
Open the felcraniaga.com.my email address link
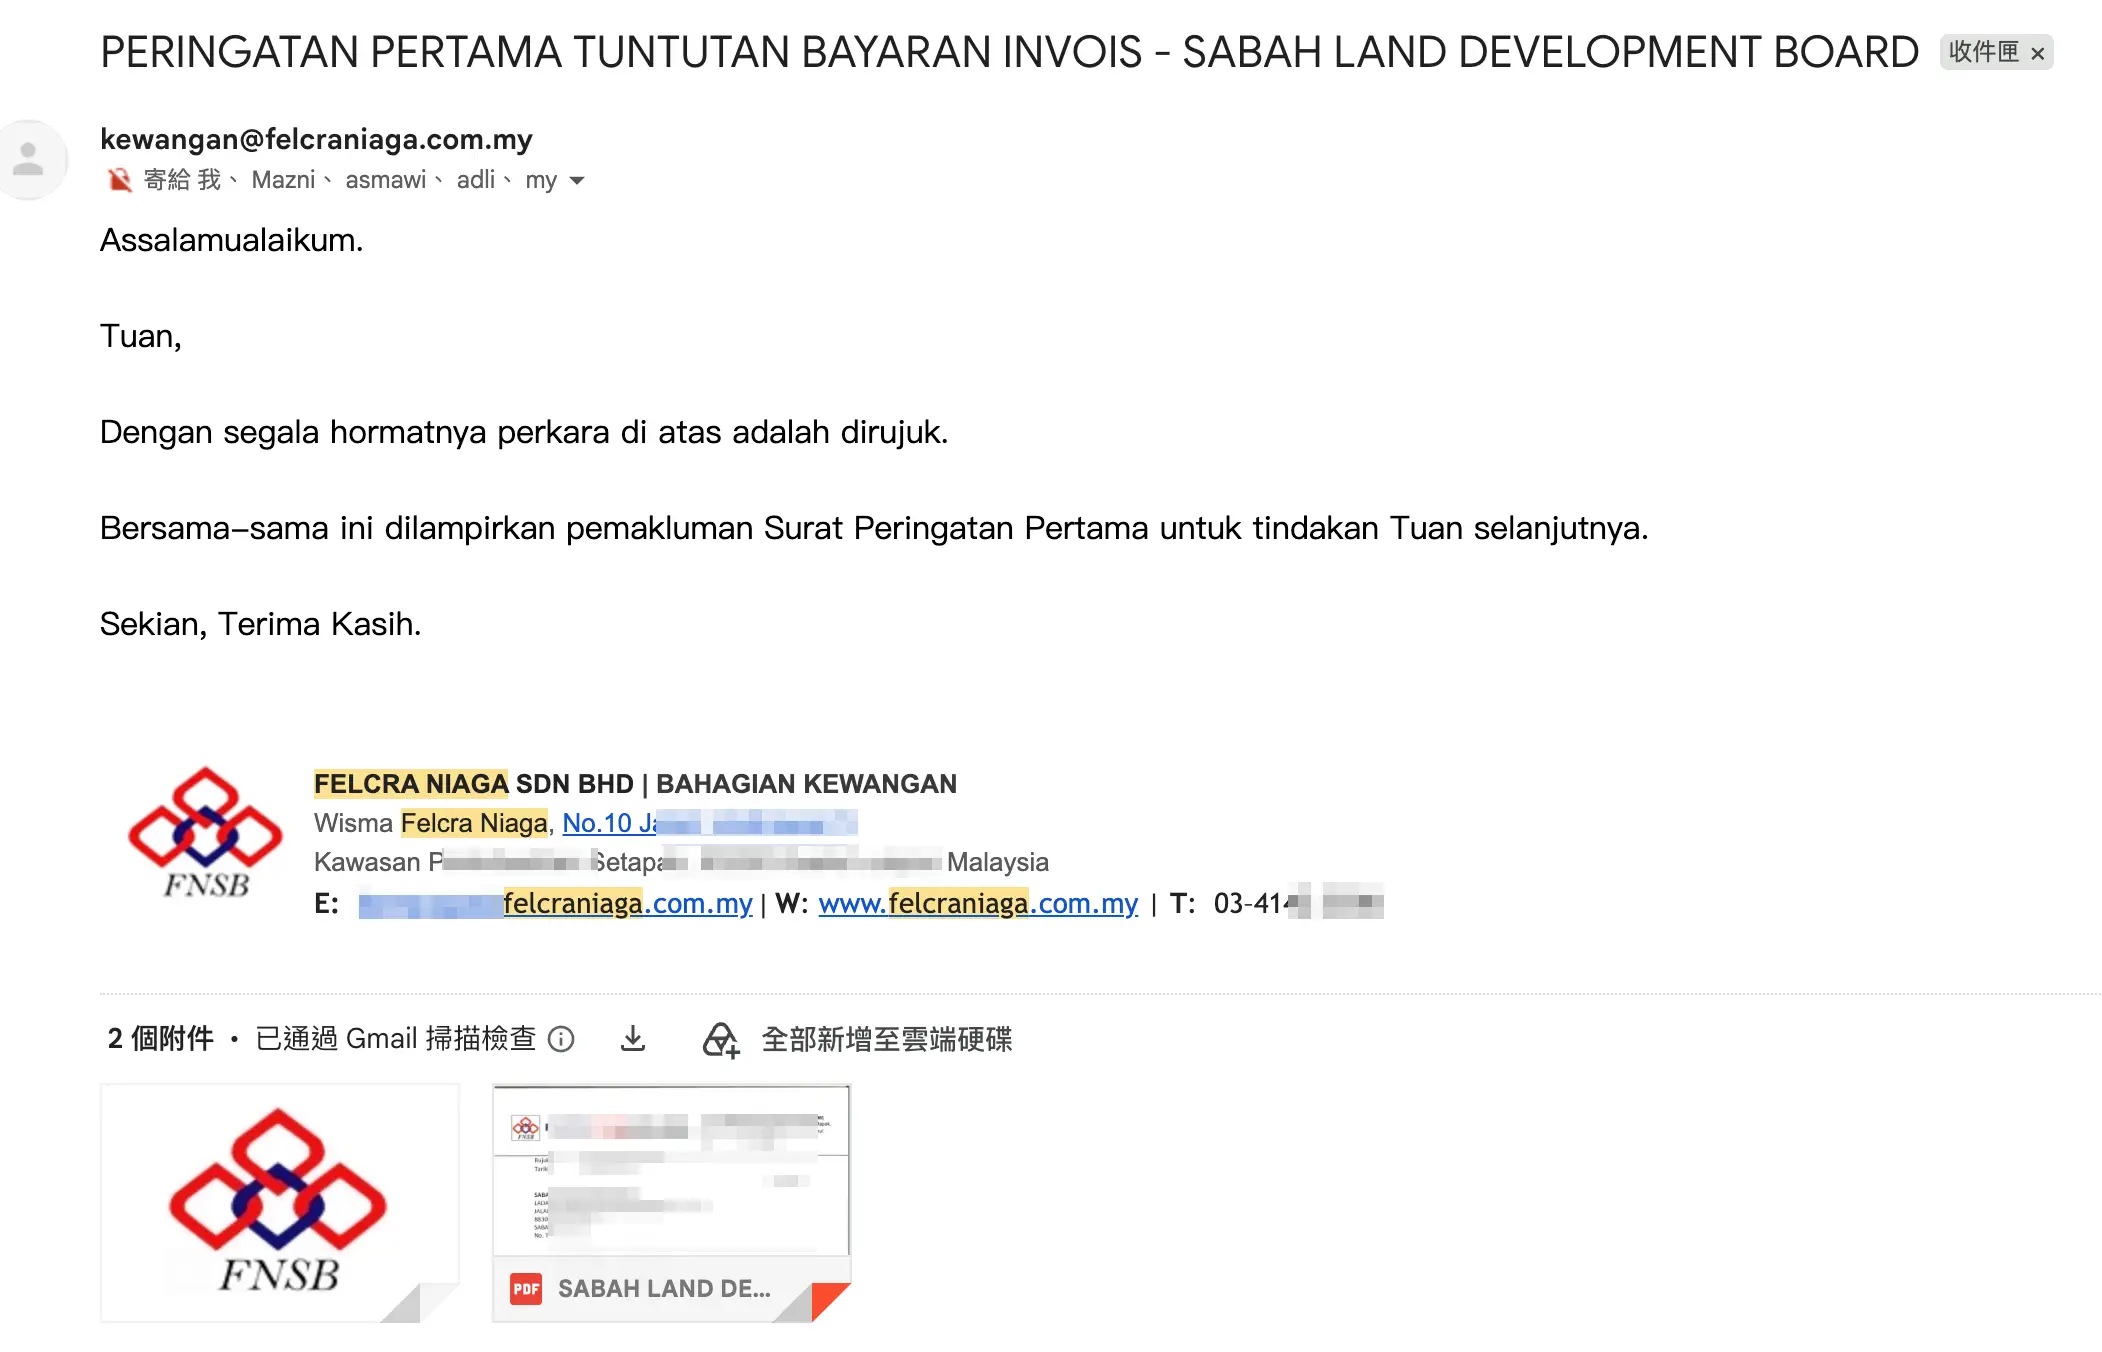click(x=555, y=903)
